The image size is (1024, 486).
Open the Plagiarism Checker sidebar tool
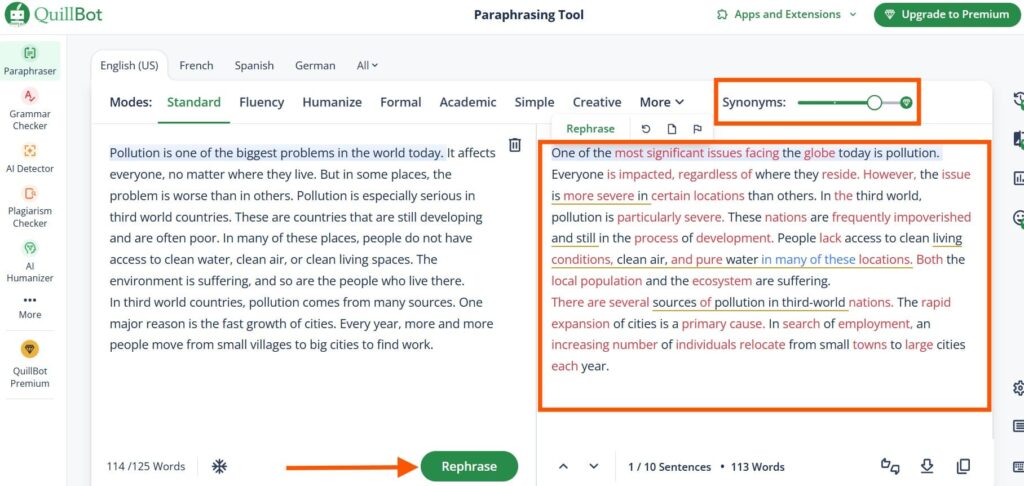pos(30,206)
